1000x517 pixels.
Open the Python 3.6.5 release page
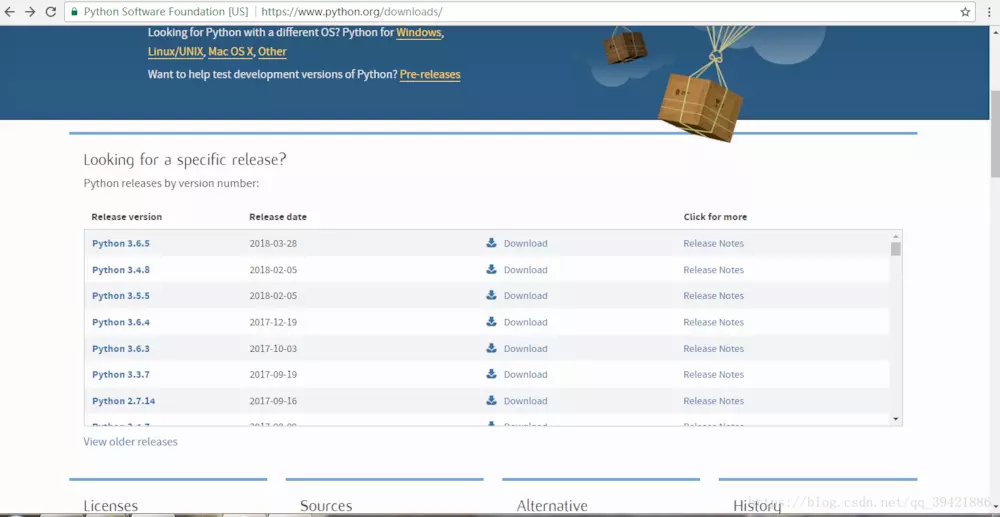(x=121, y=244)
